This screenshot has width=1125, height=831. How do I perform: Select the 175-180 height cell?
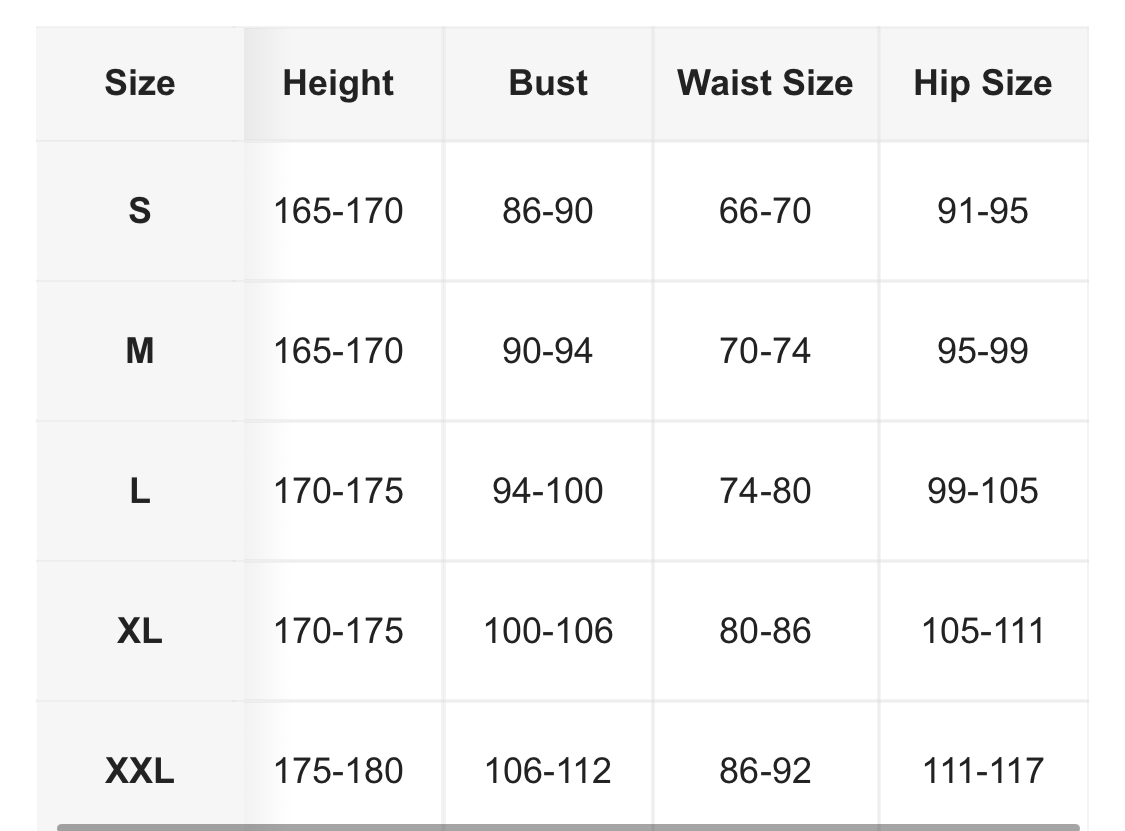click(x=338, y=771)
